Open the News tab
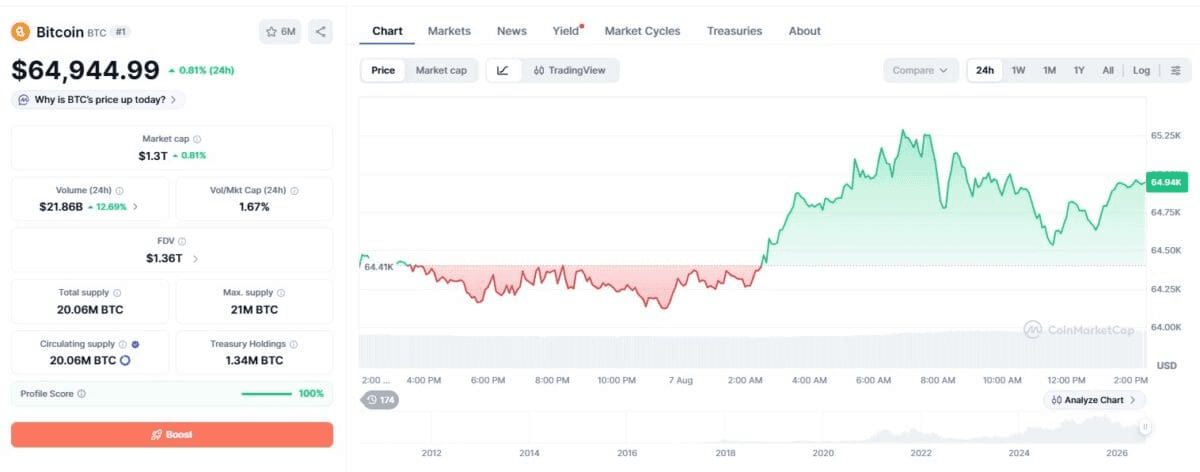This screenshot has height=472, width=1200. [512, 31]
